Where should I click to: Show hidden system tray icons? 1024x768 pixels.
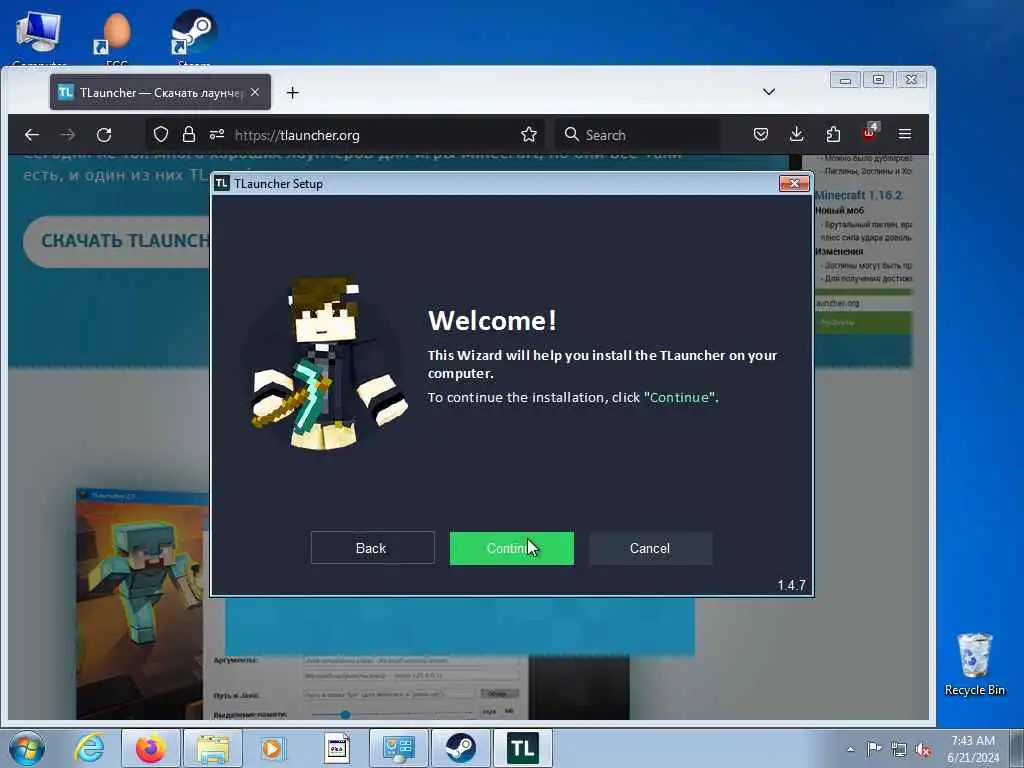[x=850, y=749]
